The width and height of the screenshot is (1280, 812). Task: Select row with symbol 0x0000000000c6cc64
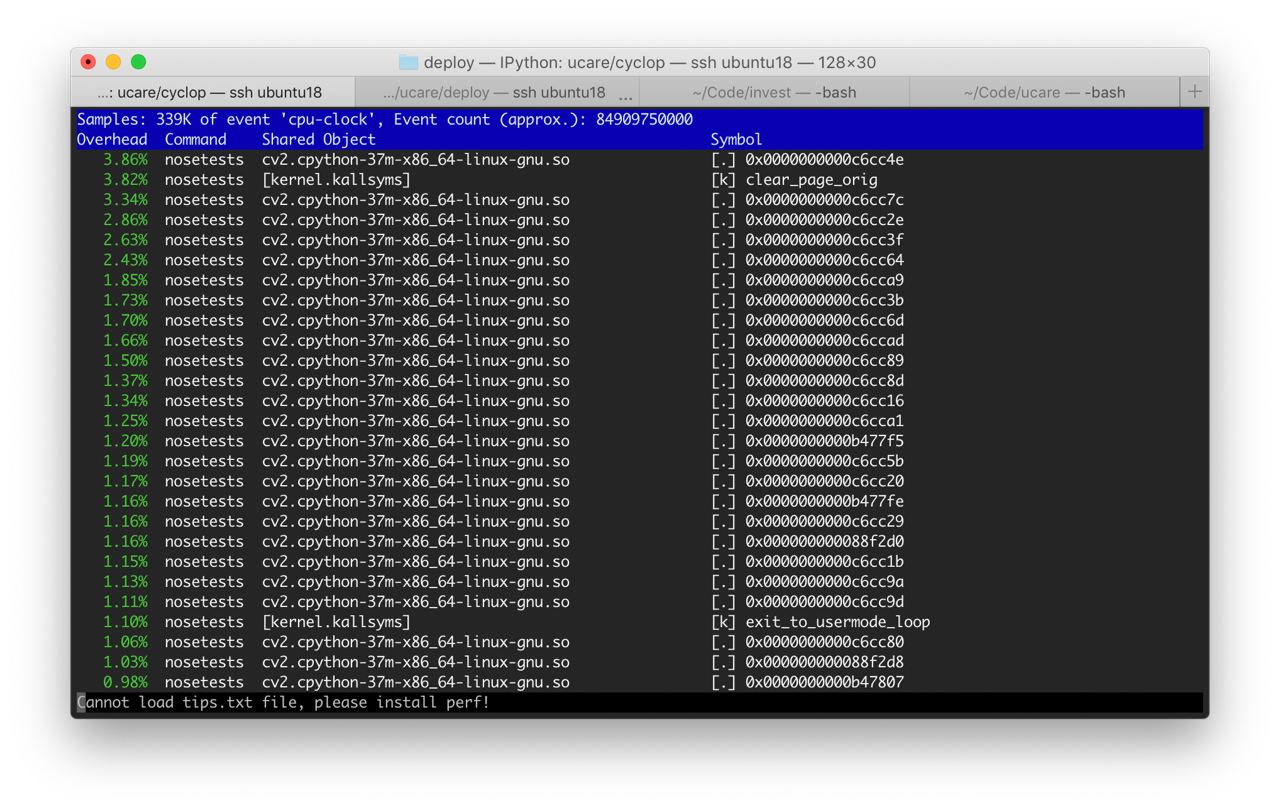coord(640,260)
